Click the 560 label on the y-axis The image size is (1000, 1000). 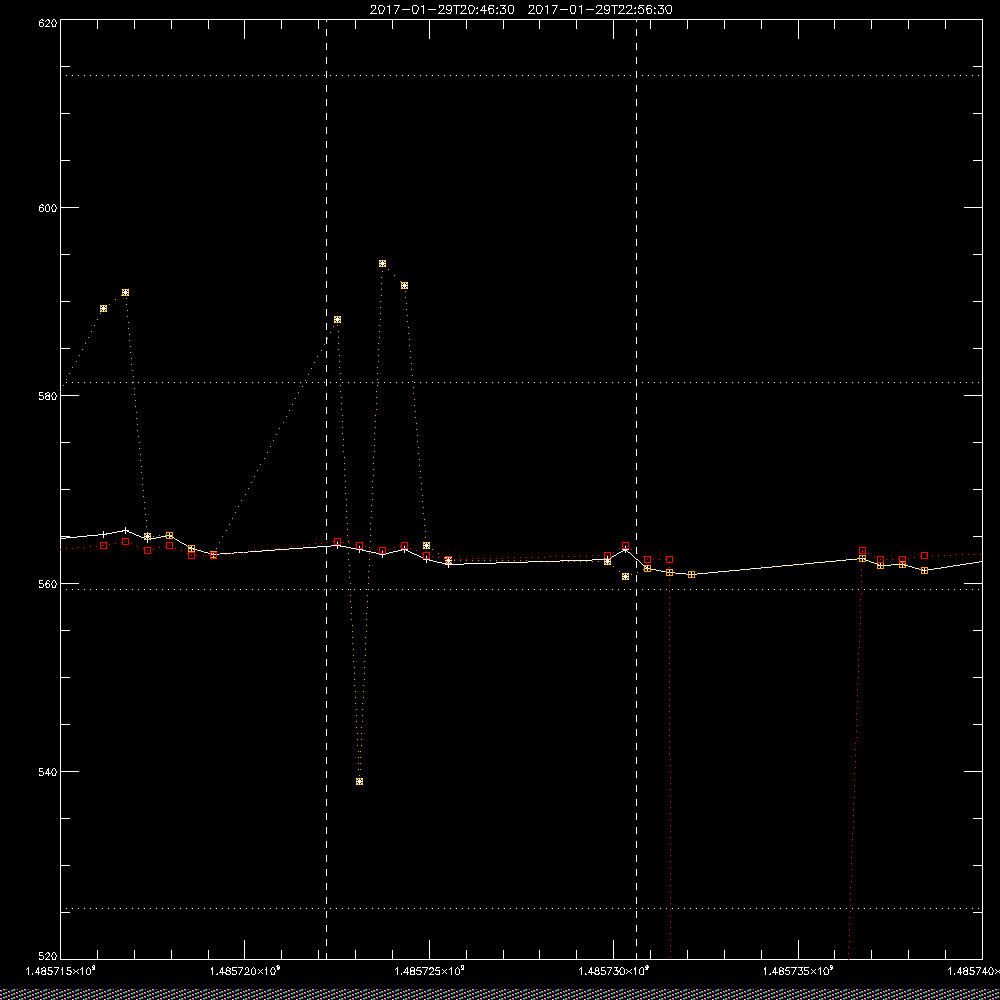48,584
